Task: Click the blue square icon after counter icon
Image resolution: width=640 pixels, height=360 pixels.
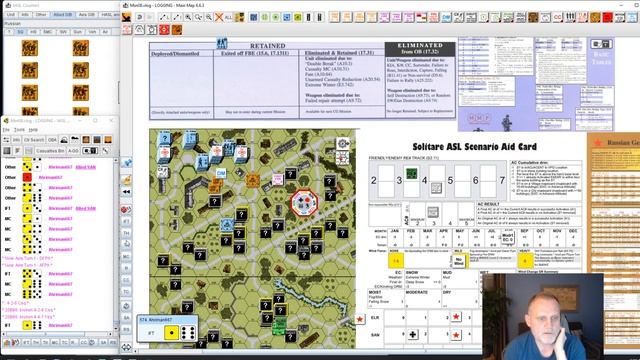Action: pyautogui.click(x=253, y=17)
